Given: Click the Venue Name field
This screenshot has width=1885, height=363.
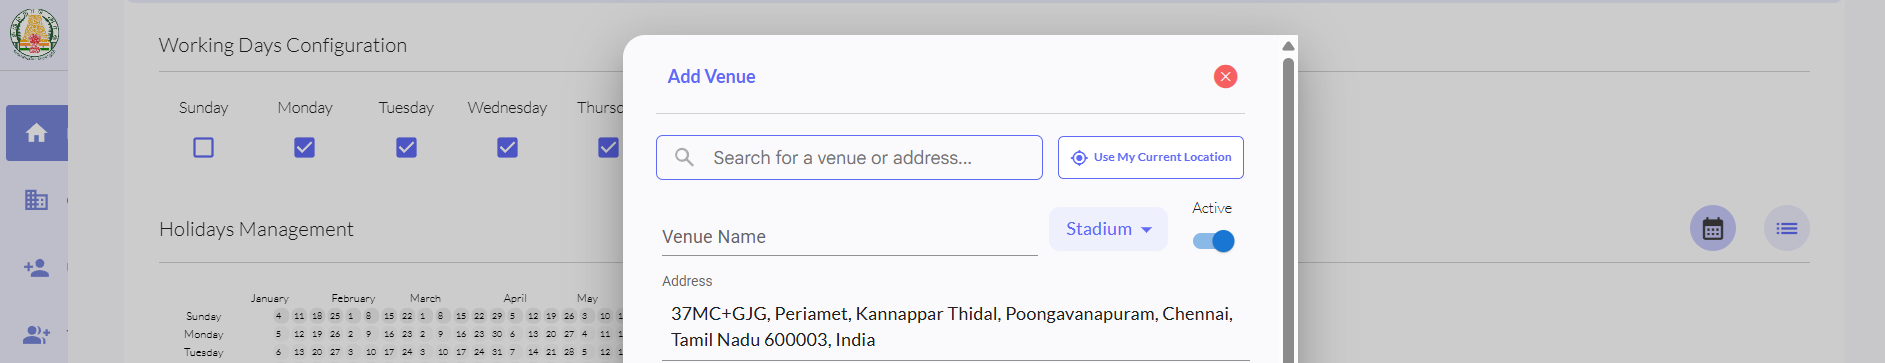Looking at the screenshot, I should click(x=849, y=237).
